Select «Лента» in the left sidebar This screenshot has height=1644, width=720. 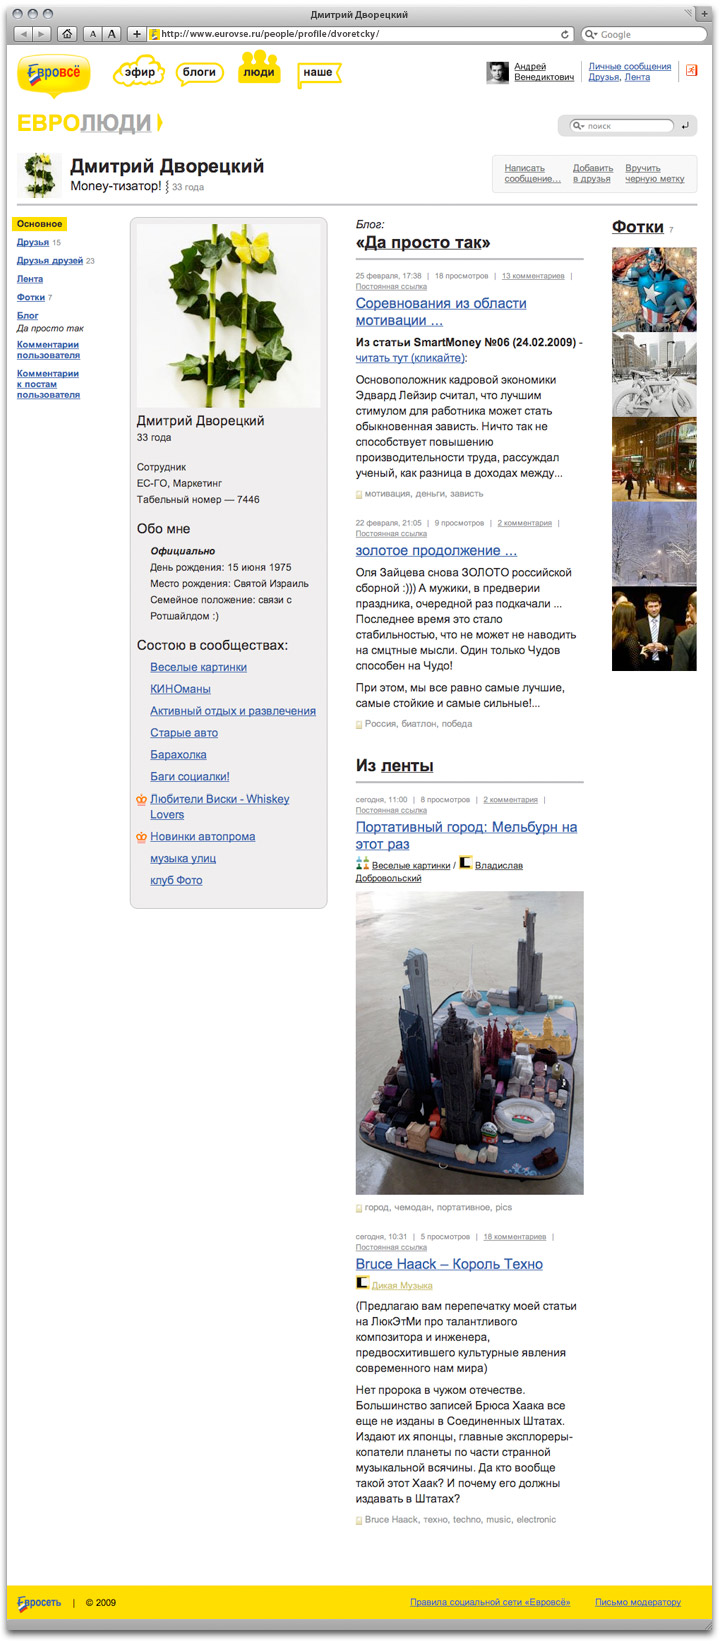(30, 279)
